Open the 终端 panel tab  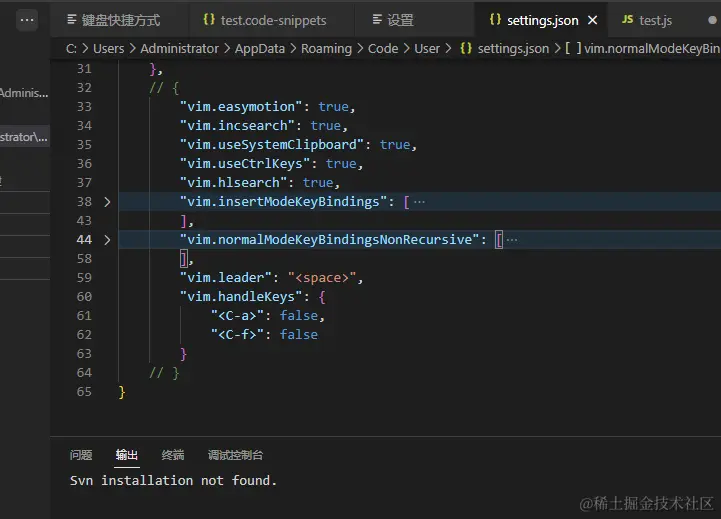[173, 455]
